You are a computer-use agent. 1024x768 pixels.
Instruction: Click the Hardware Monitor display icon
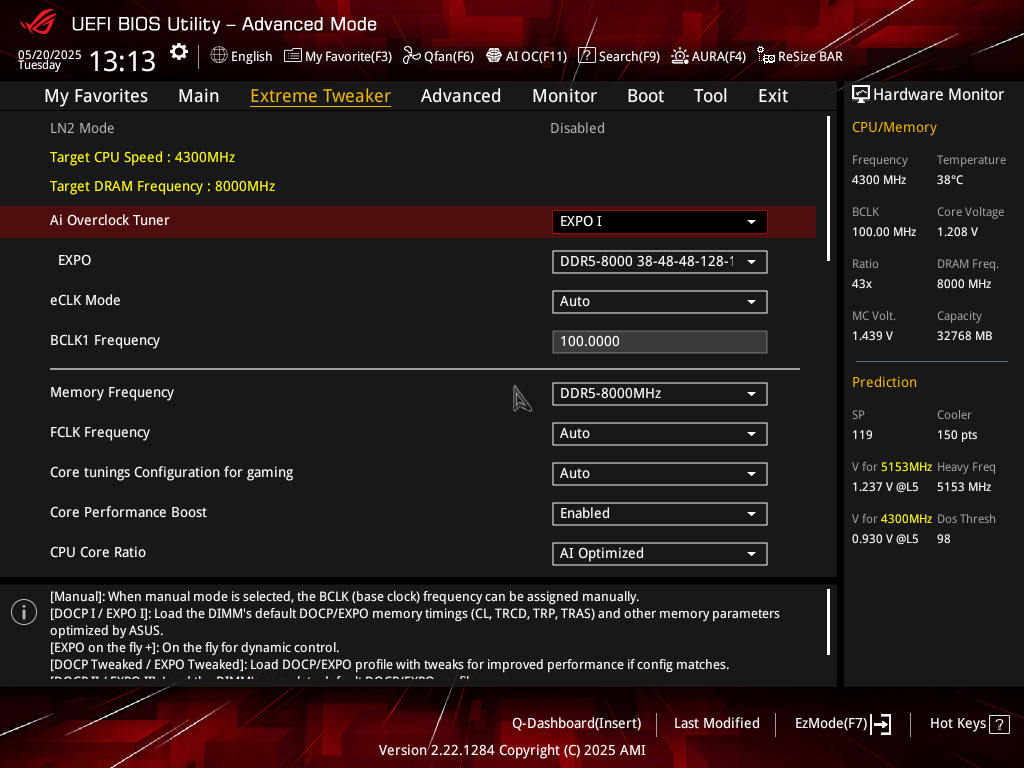pyautogui.click(x=861, y=95)
